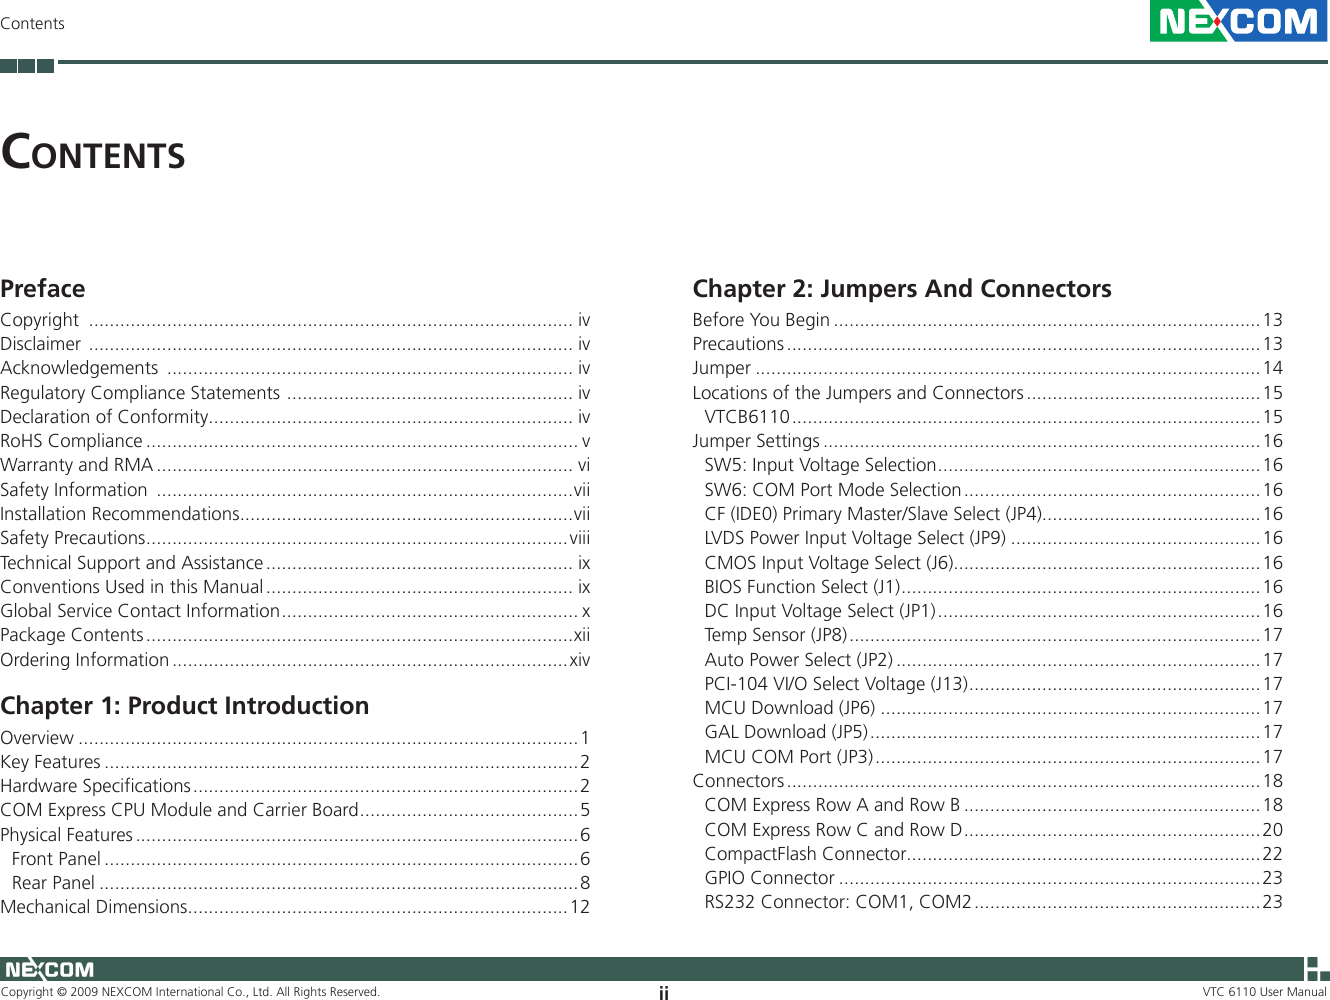The width and height of the screenshot is (1330, 1000).
Task: Open Temp Sensor (JP8) entry
Action: click(x=994, y=635)
